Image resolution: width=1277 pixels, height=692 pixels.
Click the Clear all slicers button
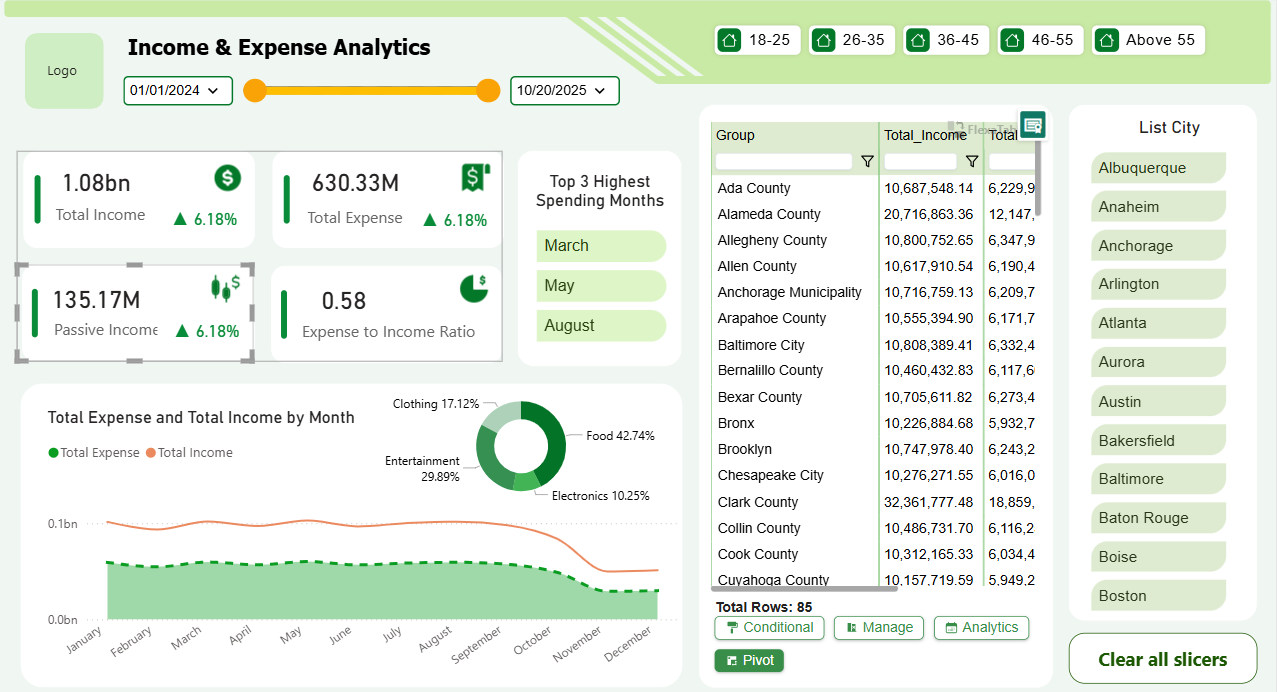click(x=1163, y=659)
